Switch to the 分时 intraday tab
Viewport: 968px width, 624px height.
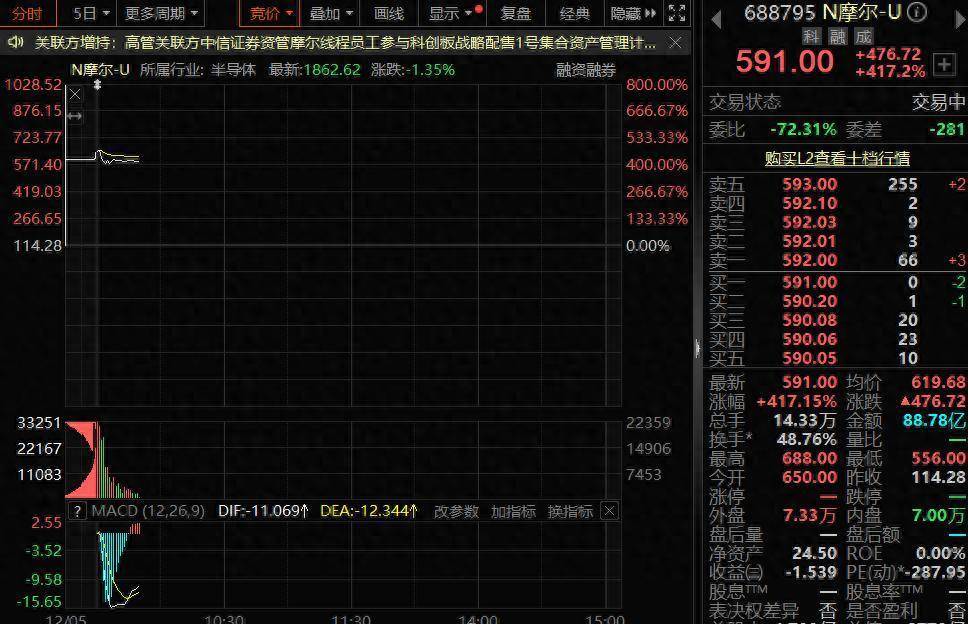[27, 13]
